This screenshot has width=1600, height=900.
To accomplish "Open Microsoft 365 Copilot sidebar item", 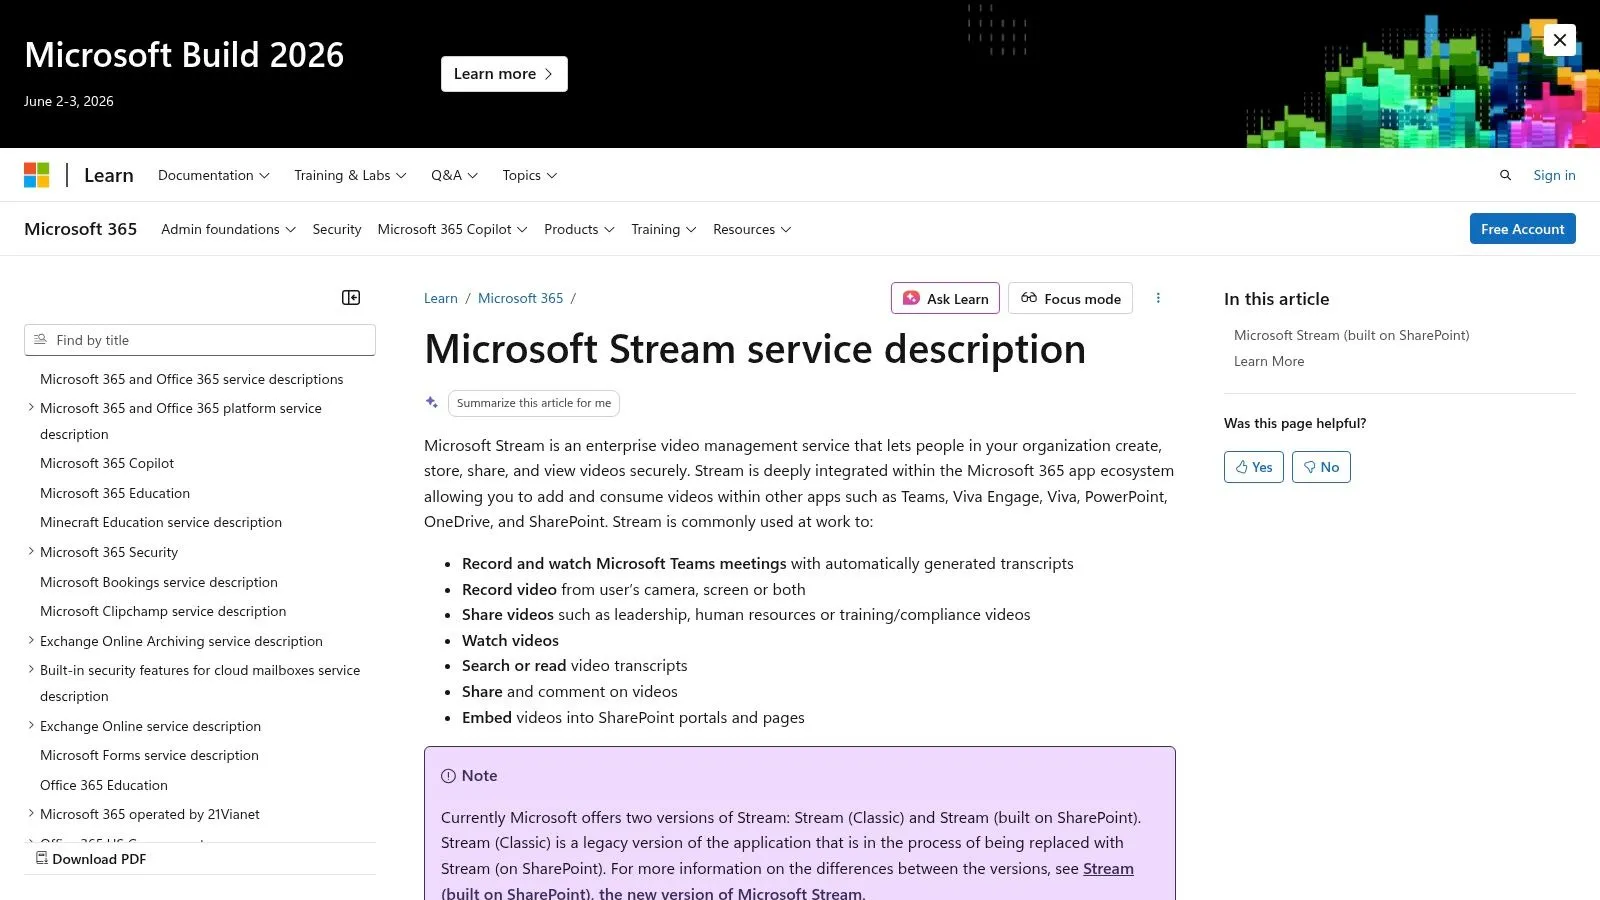I will click(107, 463).
